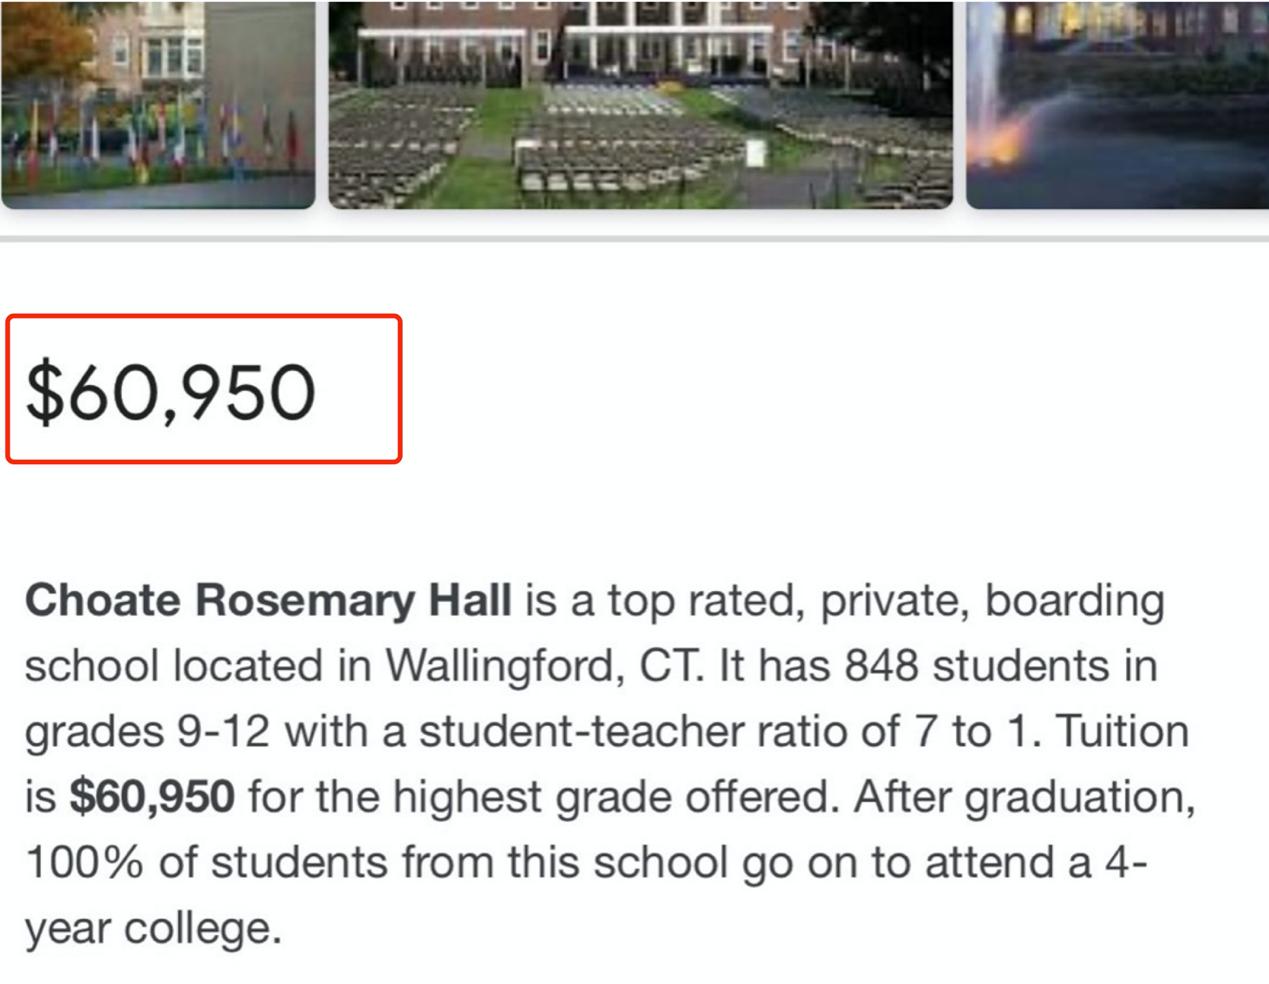Open the outdoor seating lawn photo
This screenshot has height=984, width=1269.
tap(640, 104)
